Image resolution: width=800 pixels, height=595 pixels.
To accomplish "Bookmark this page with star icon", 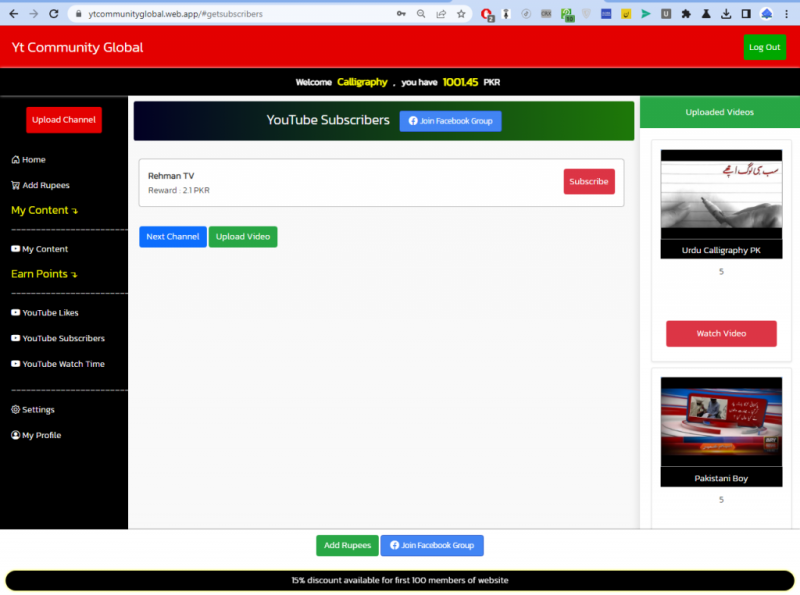I will (461, 14).
